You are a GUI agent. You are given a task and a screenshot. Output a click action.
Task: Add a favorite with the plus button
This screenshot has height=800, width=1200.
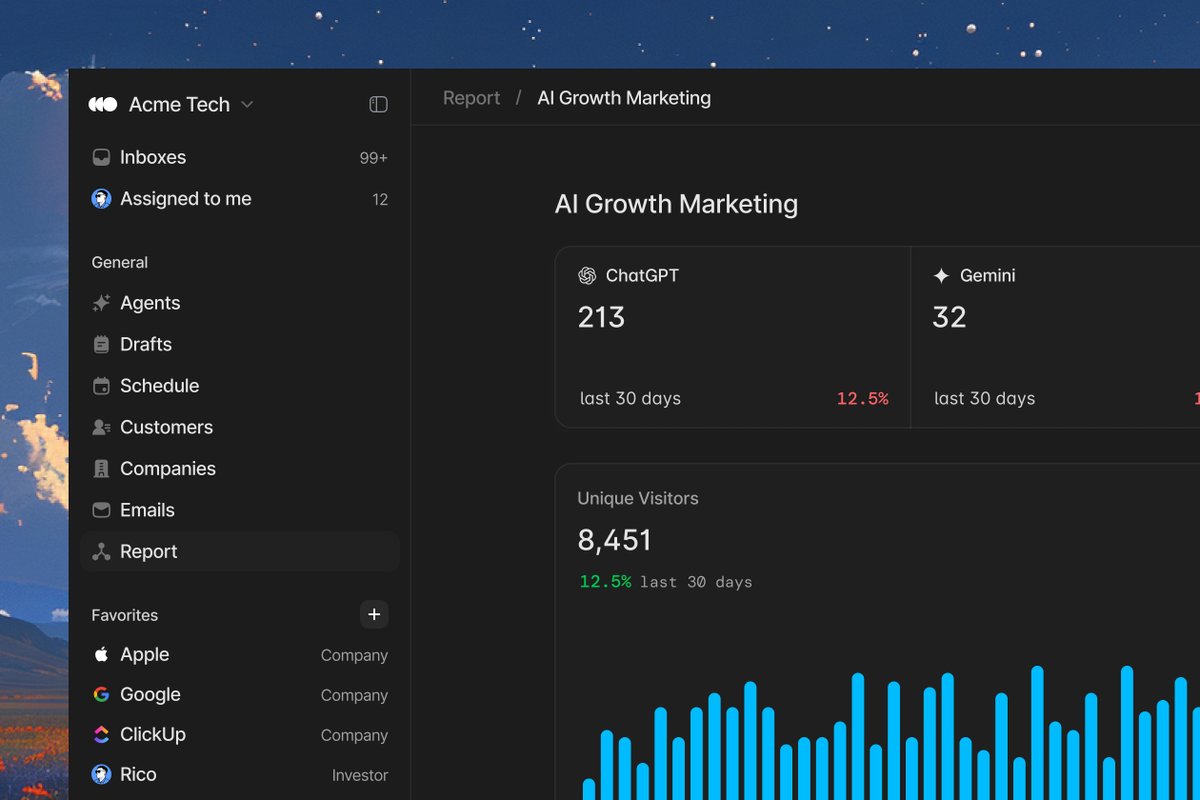coord(374,614)
